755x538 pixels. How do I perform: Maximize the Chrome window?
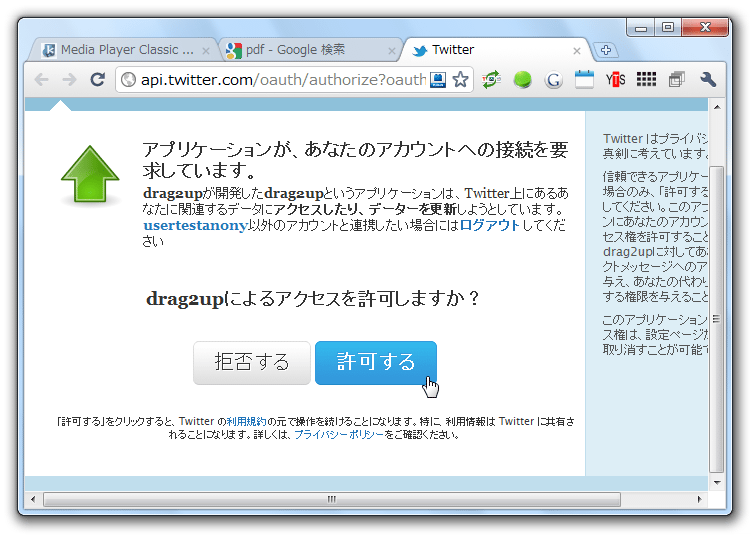coord(667,28)
